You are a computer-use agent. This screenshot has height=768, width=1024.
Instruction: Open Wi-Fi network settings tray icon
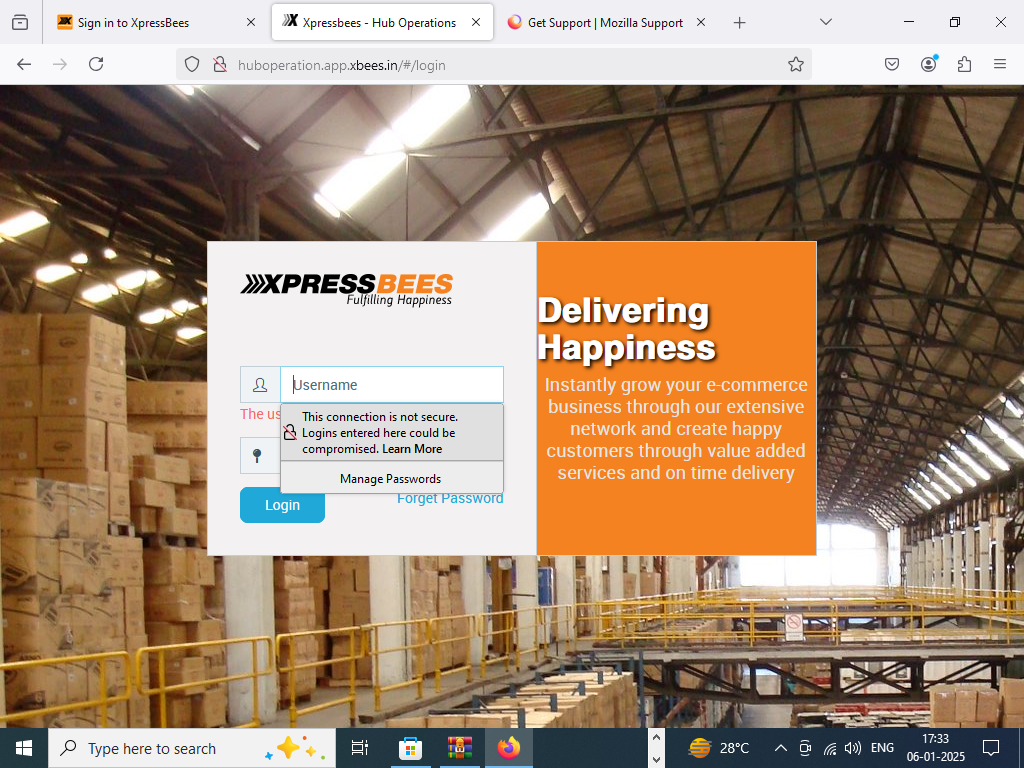point(829,748)
